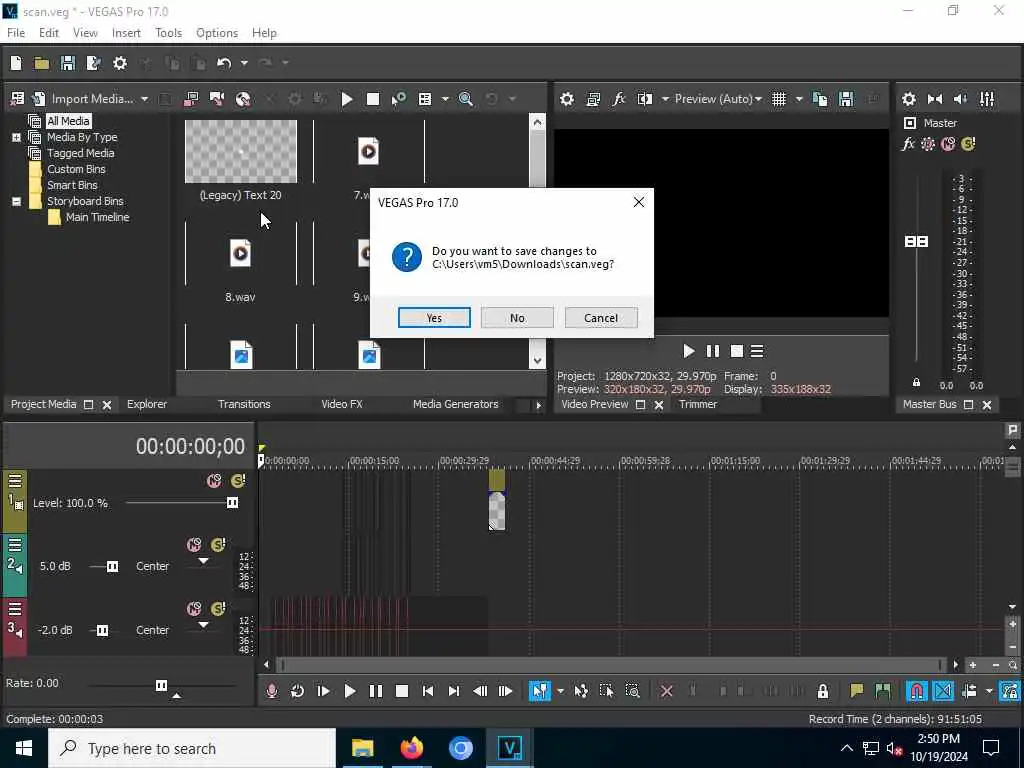Click the playback Rate slider handle

click(161, 685)
